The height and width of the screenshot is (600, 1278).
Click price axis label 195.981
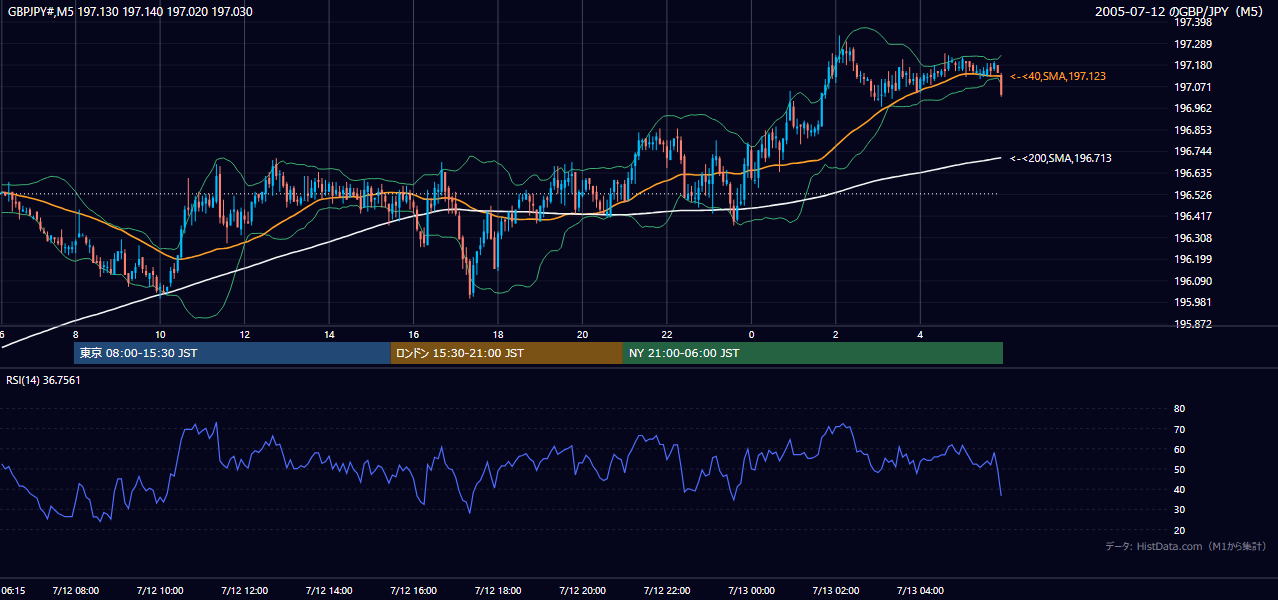[1193, 302]
